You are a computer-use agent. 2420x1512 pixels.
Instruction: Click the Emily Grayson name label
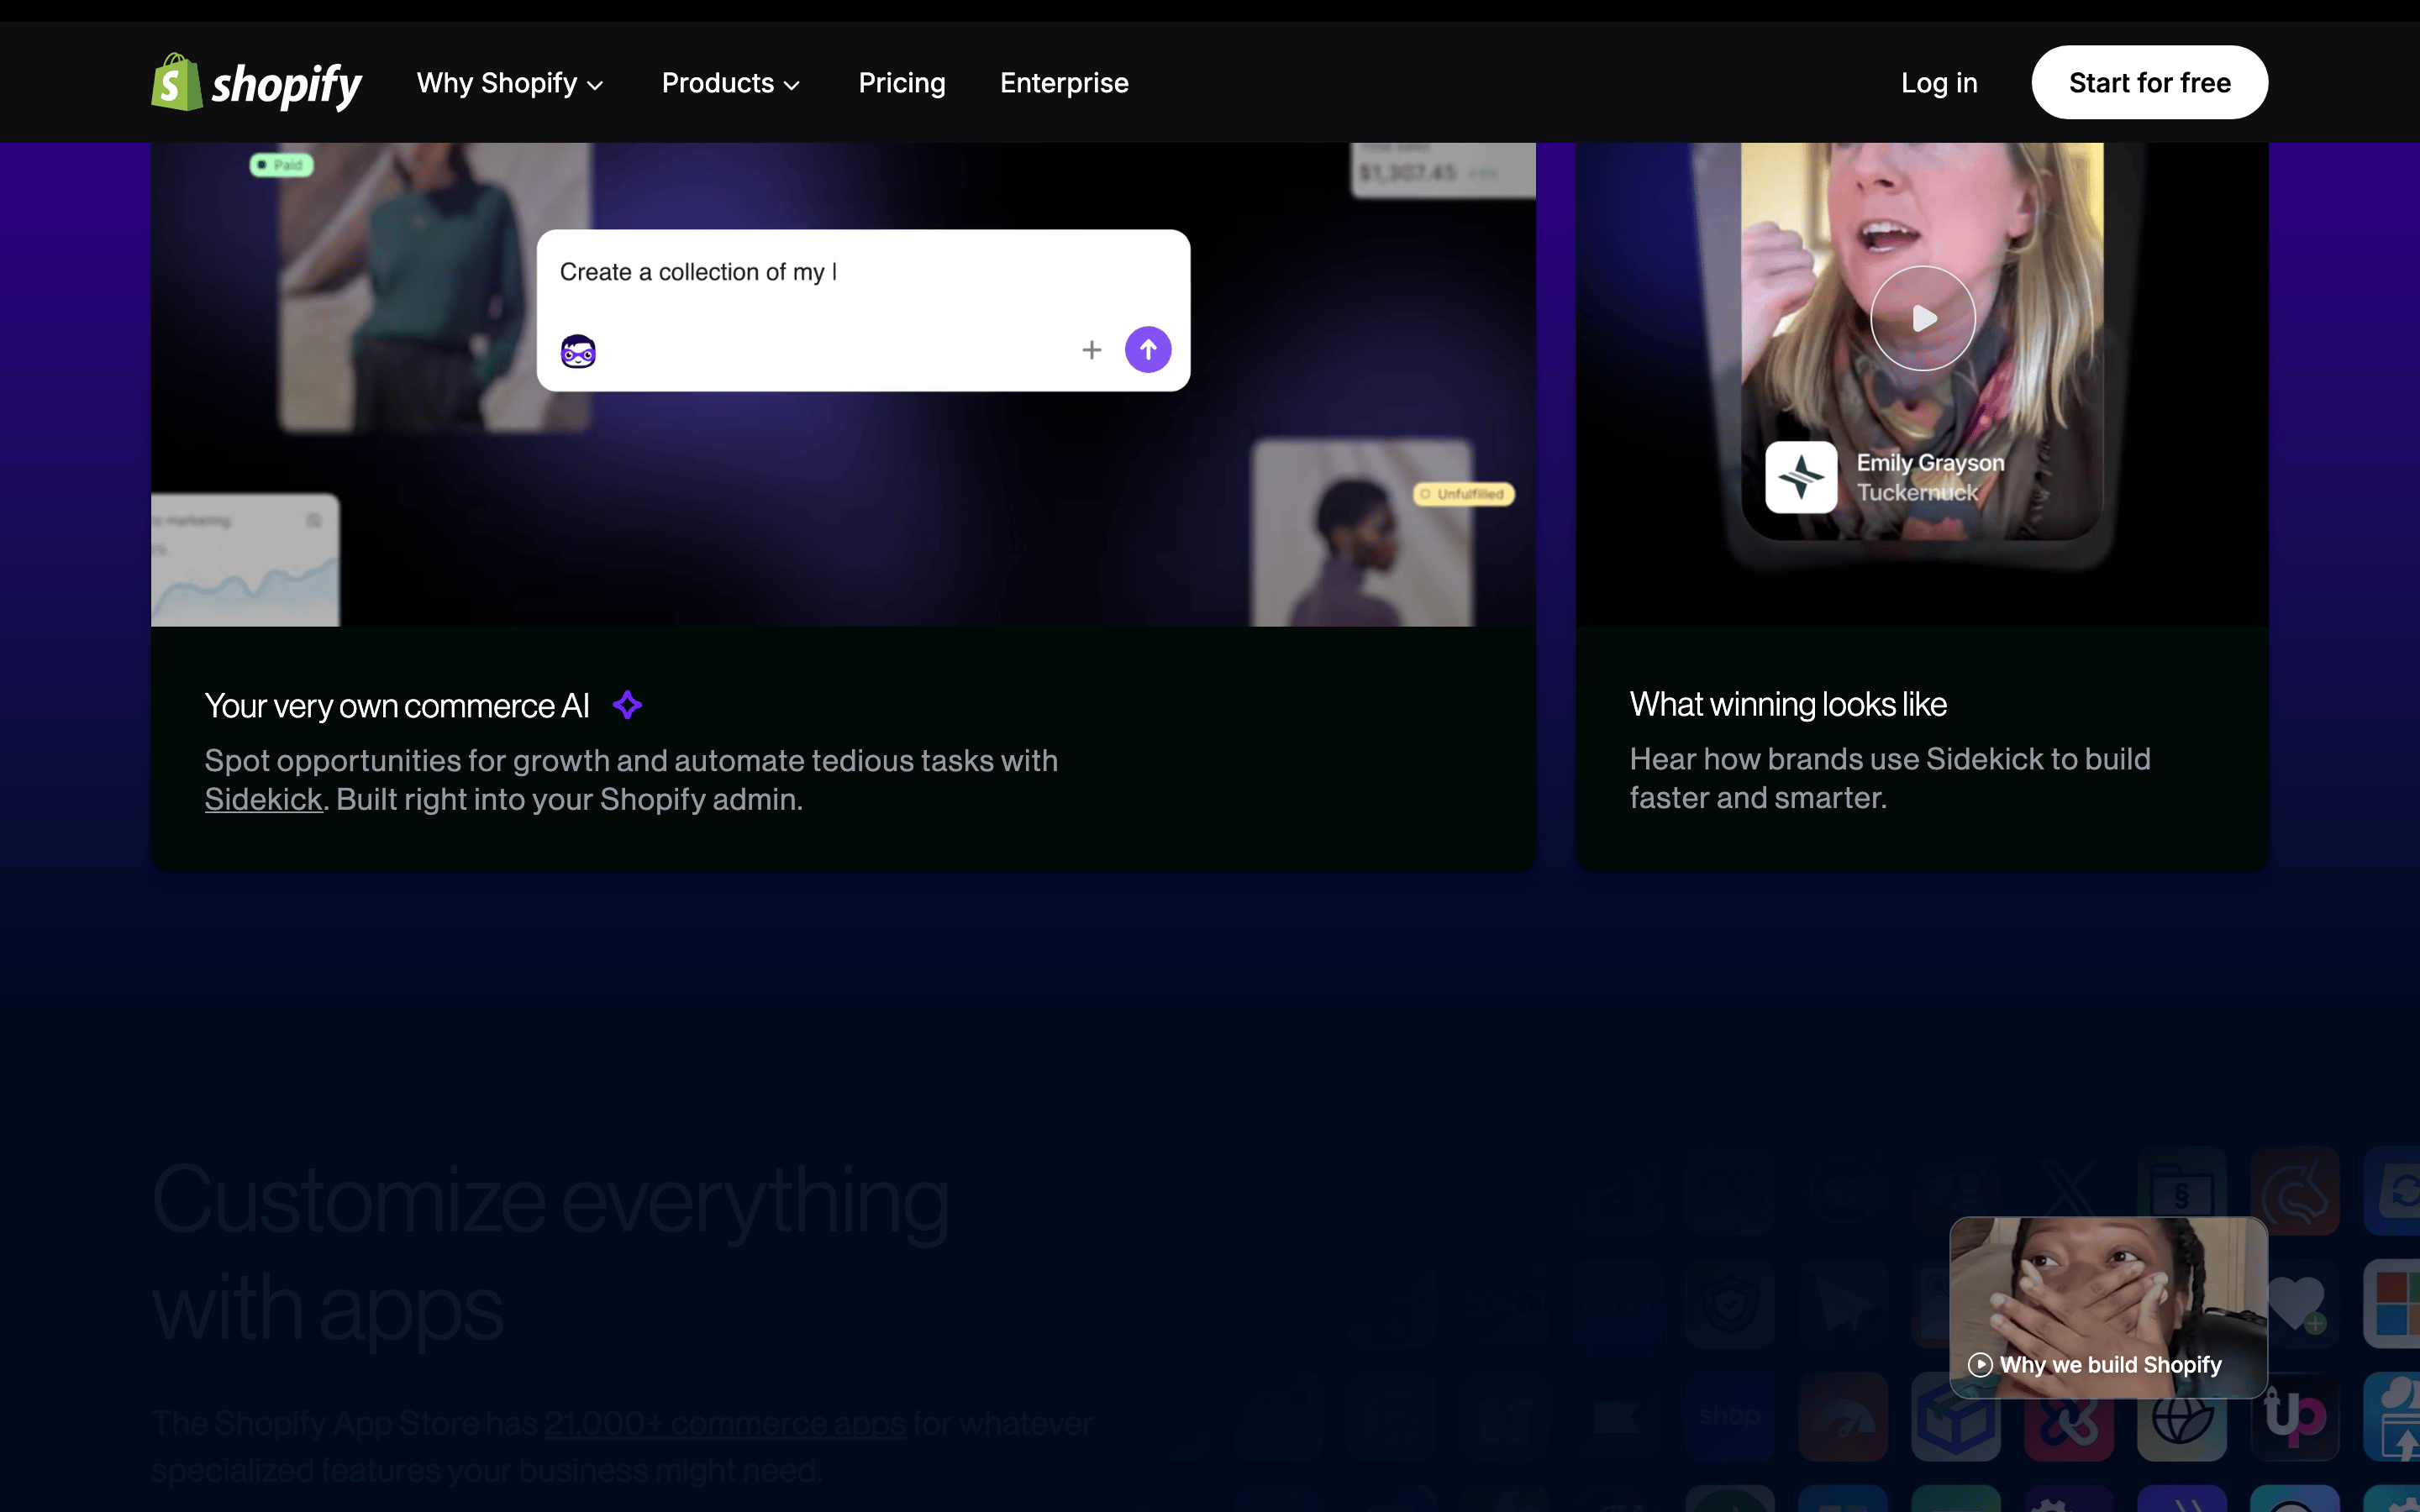(x=1930, y=463)
